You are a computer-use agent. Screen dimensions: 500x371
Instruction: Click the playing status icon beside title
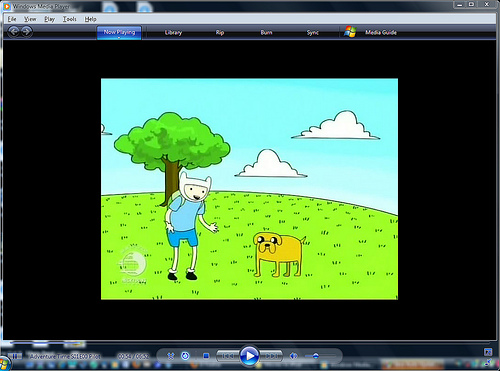pos(15,356)
